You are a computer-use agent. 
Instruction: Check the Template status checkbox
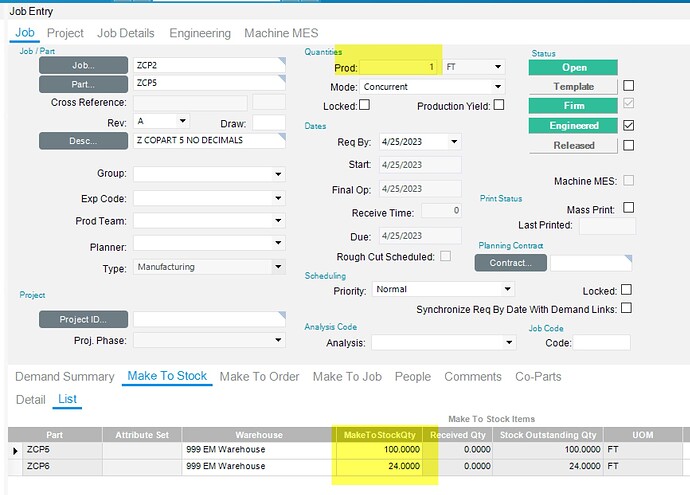click(x=628, y=85)
